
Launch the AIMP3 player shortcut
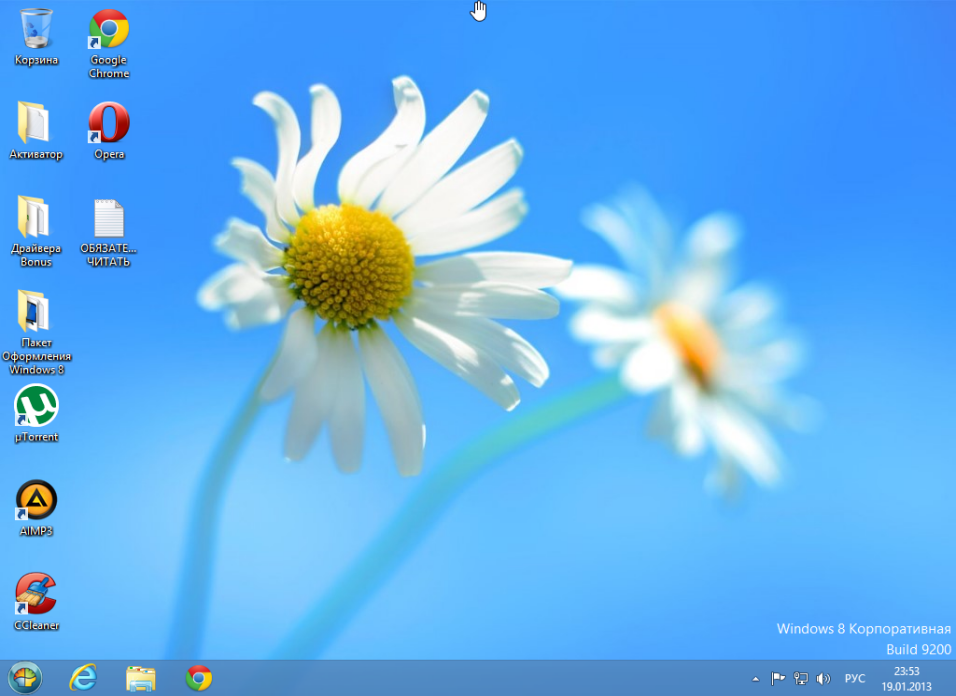(x=36, y=508)
